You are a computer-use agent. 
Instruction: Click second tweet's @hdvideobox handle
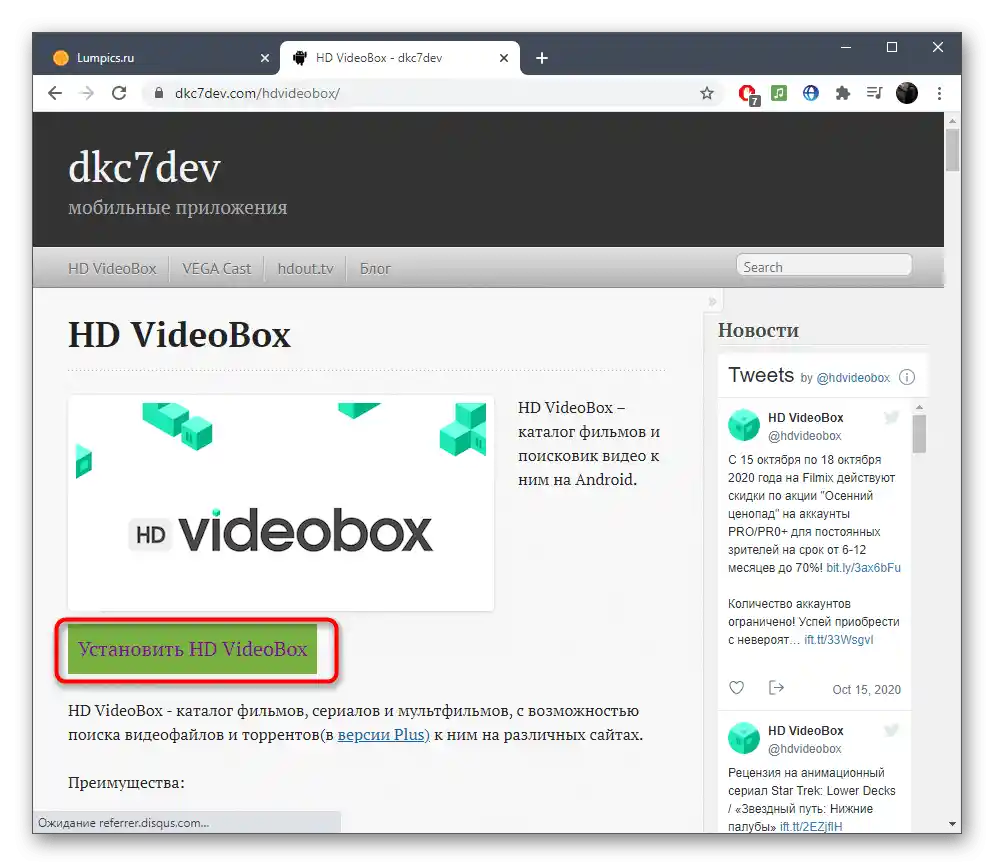[804, 749]
